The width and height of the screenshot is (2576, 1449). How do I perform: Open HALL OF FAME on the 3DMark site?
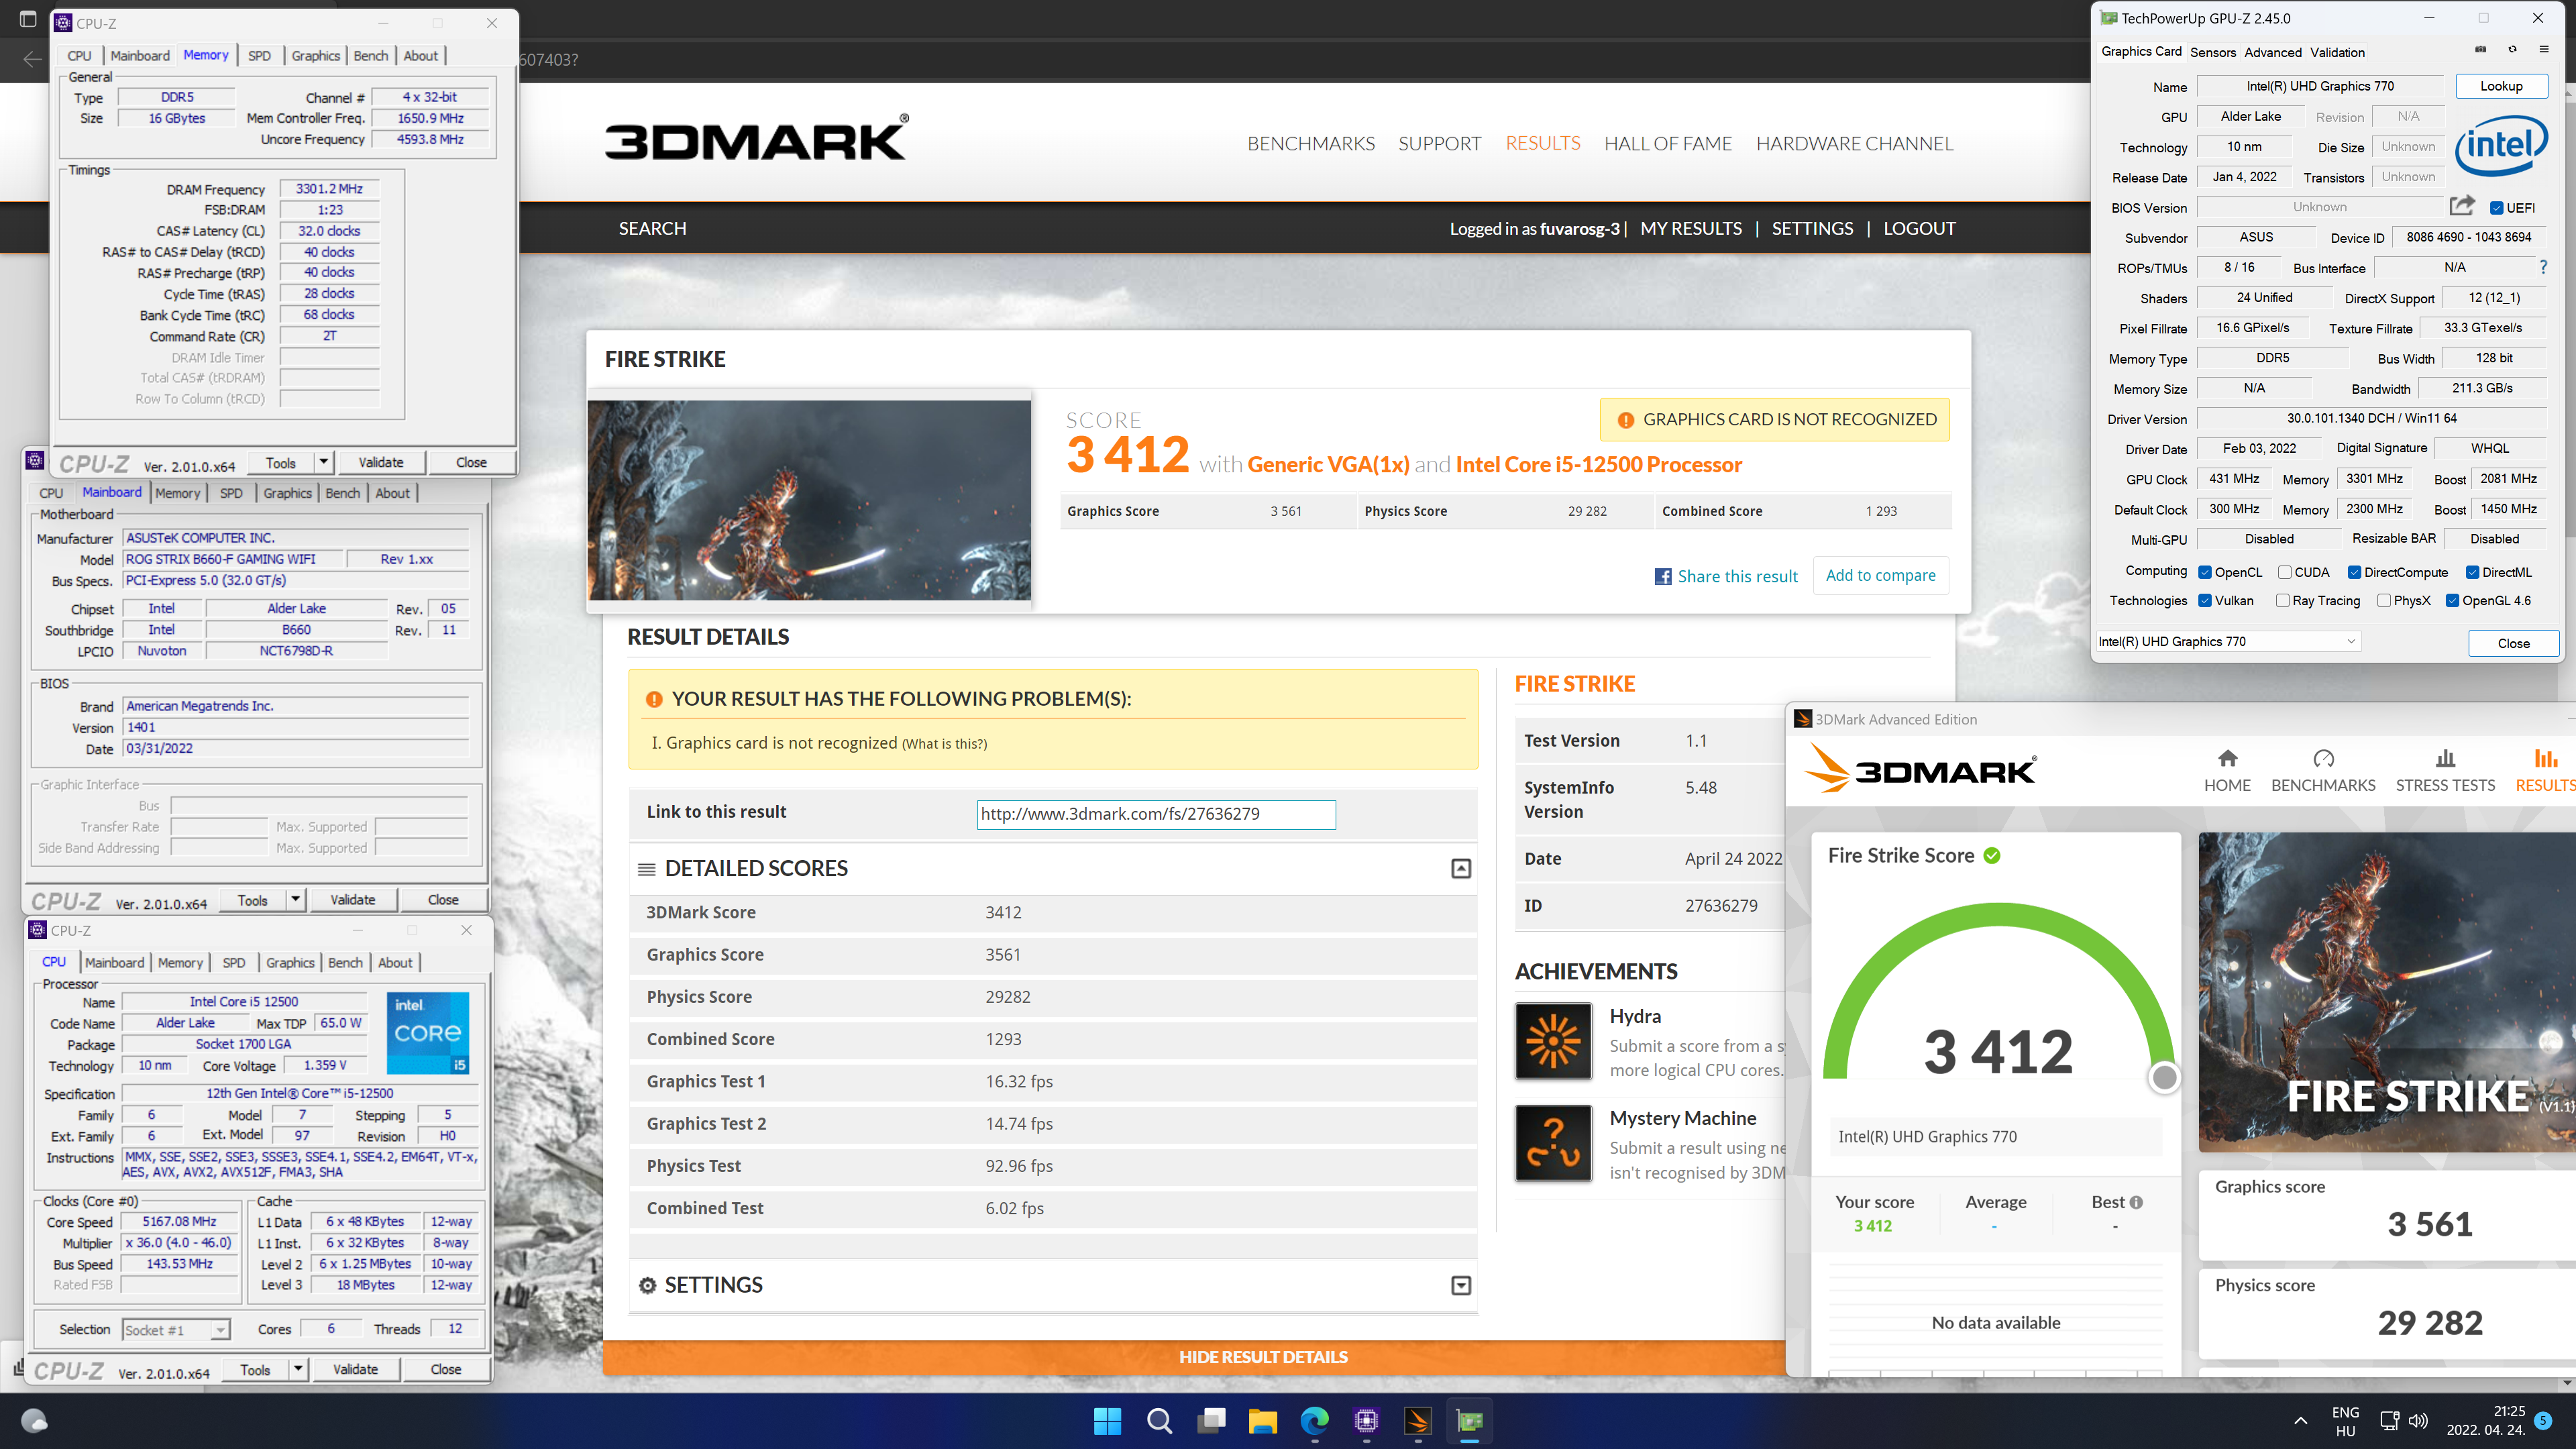tap(1667, 143)
